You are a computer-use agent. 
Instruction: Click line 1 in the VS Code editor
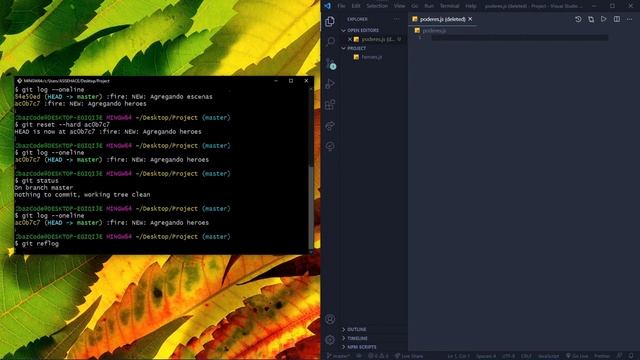coord(519,38)
